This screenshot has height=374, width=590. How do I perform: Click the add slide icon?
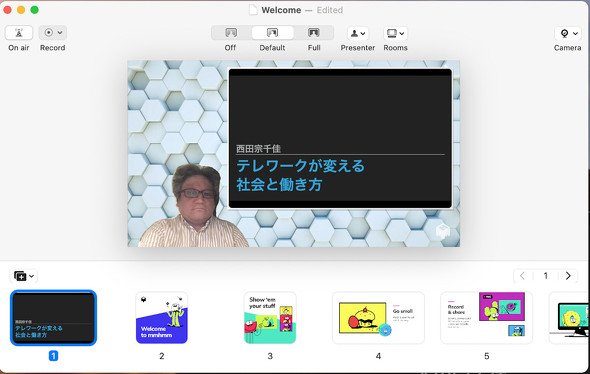point(20,276)
